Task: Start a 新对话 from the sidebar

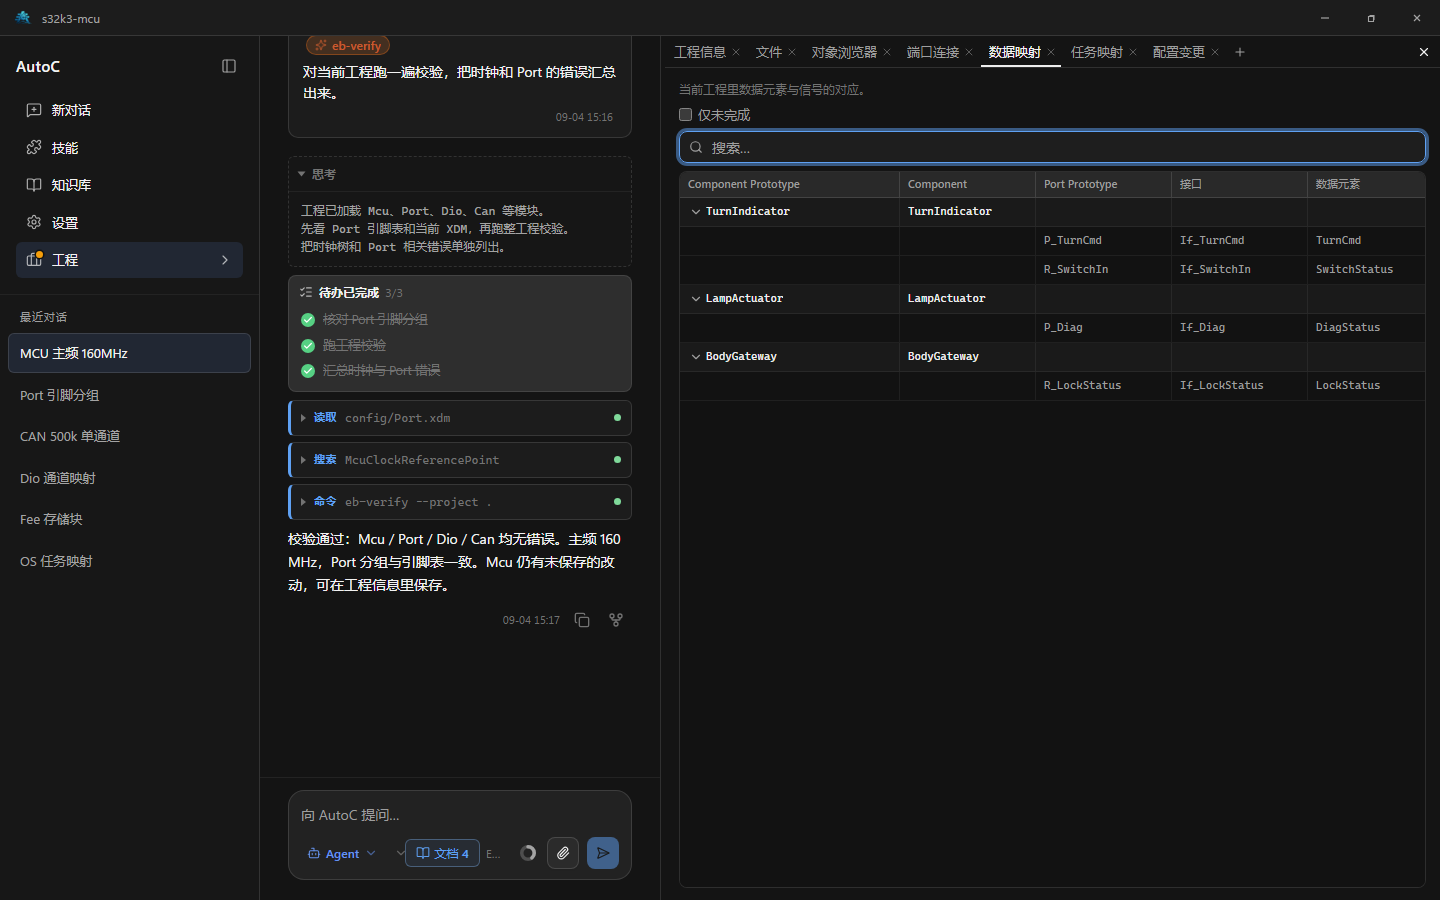Action: click(129, 110)
